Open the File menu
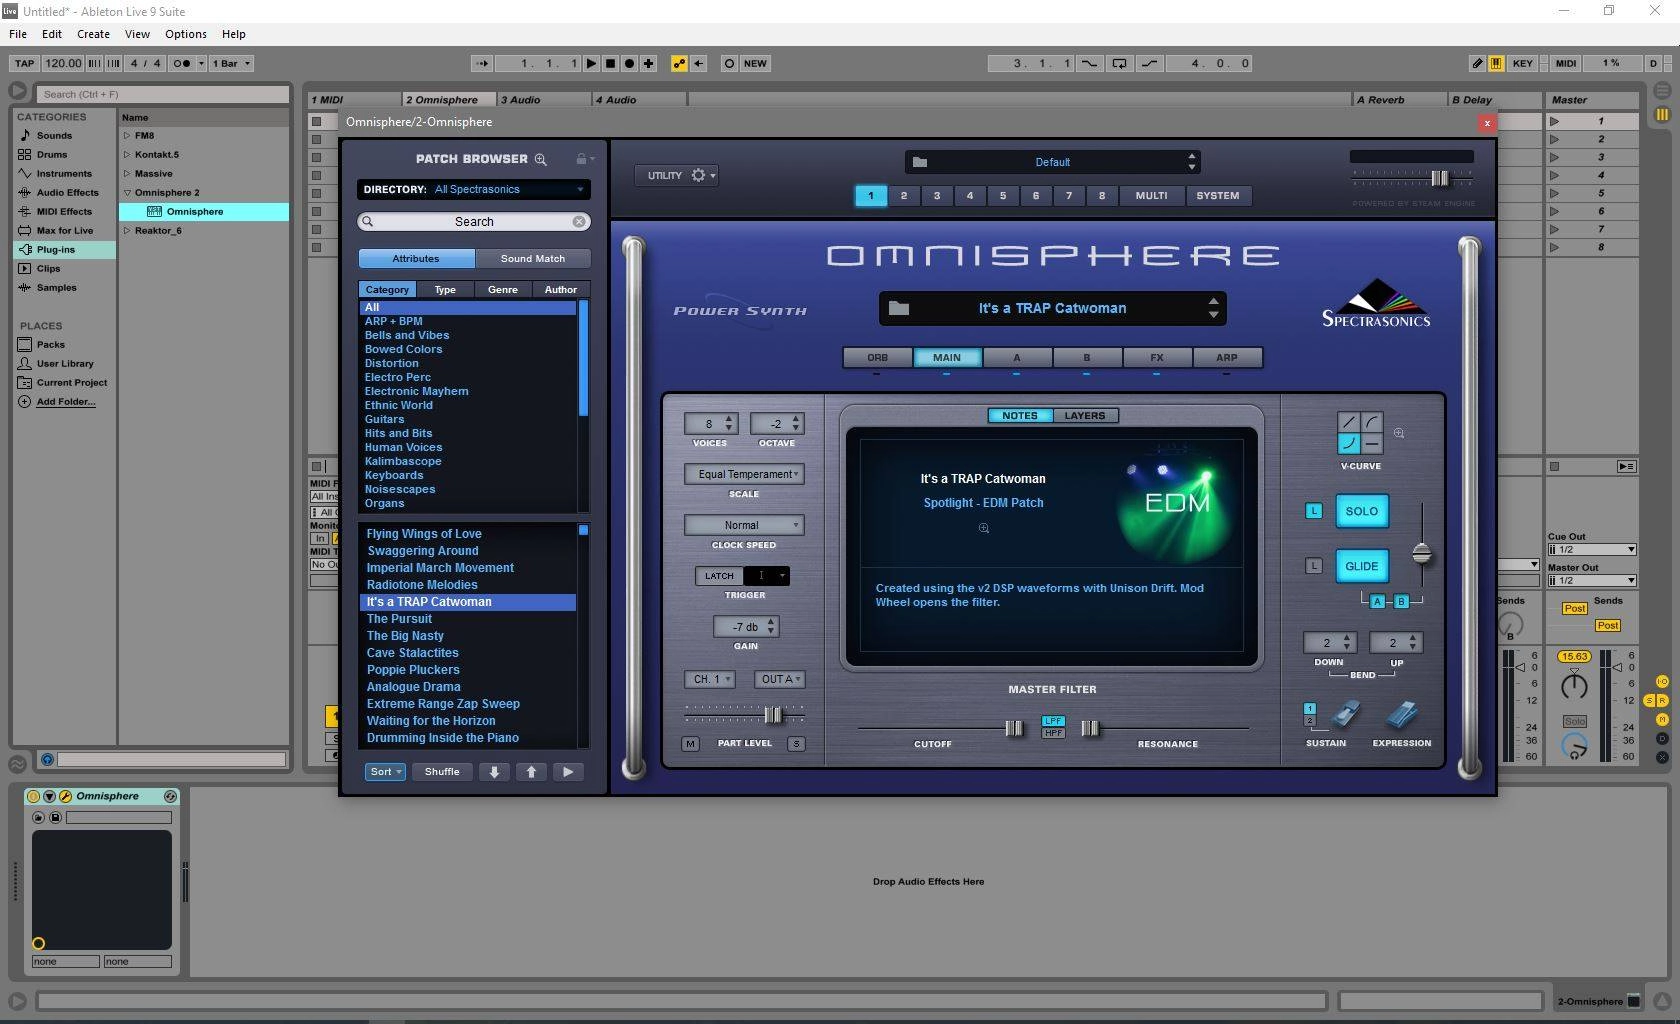This screenshot has height=1024, width=1680. [x=18, y=34]
